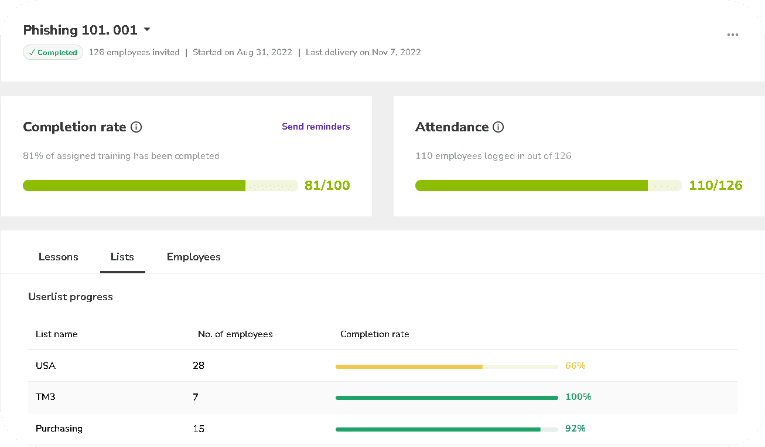
Task: Click the Send reminders link
Action: [x=315, y=127]
